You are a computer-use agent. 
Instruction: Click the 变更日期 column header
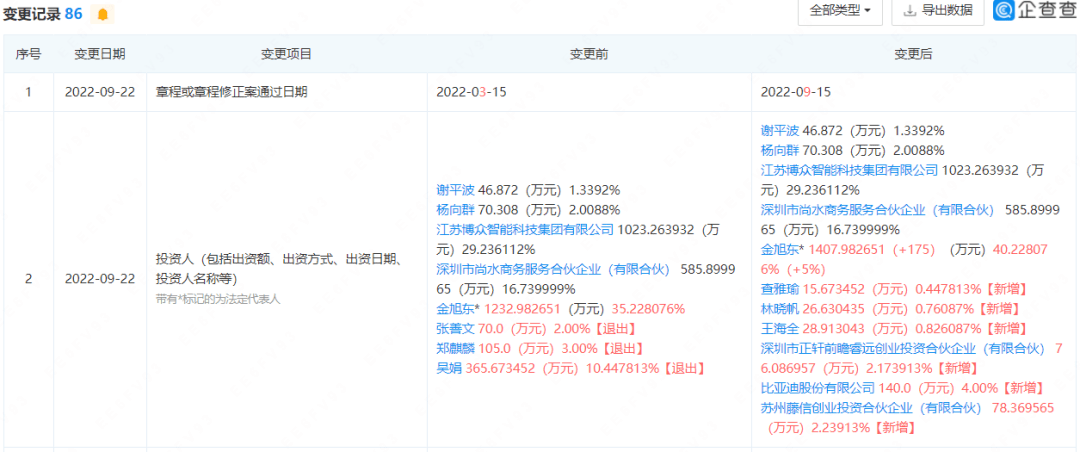[x=100, y=54]
